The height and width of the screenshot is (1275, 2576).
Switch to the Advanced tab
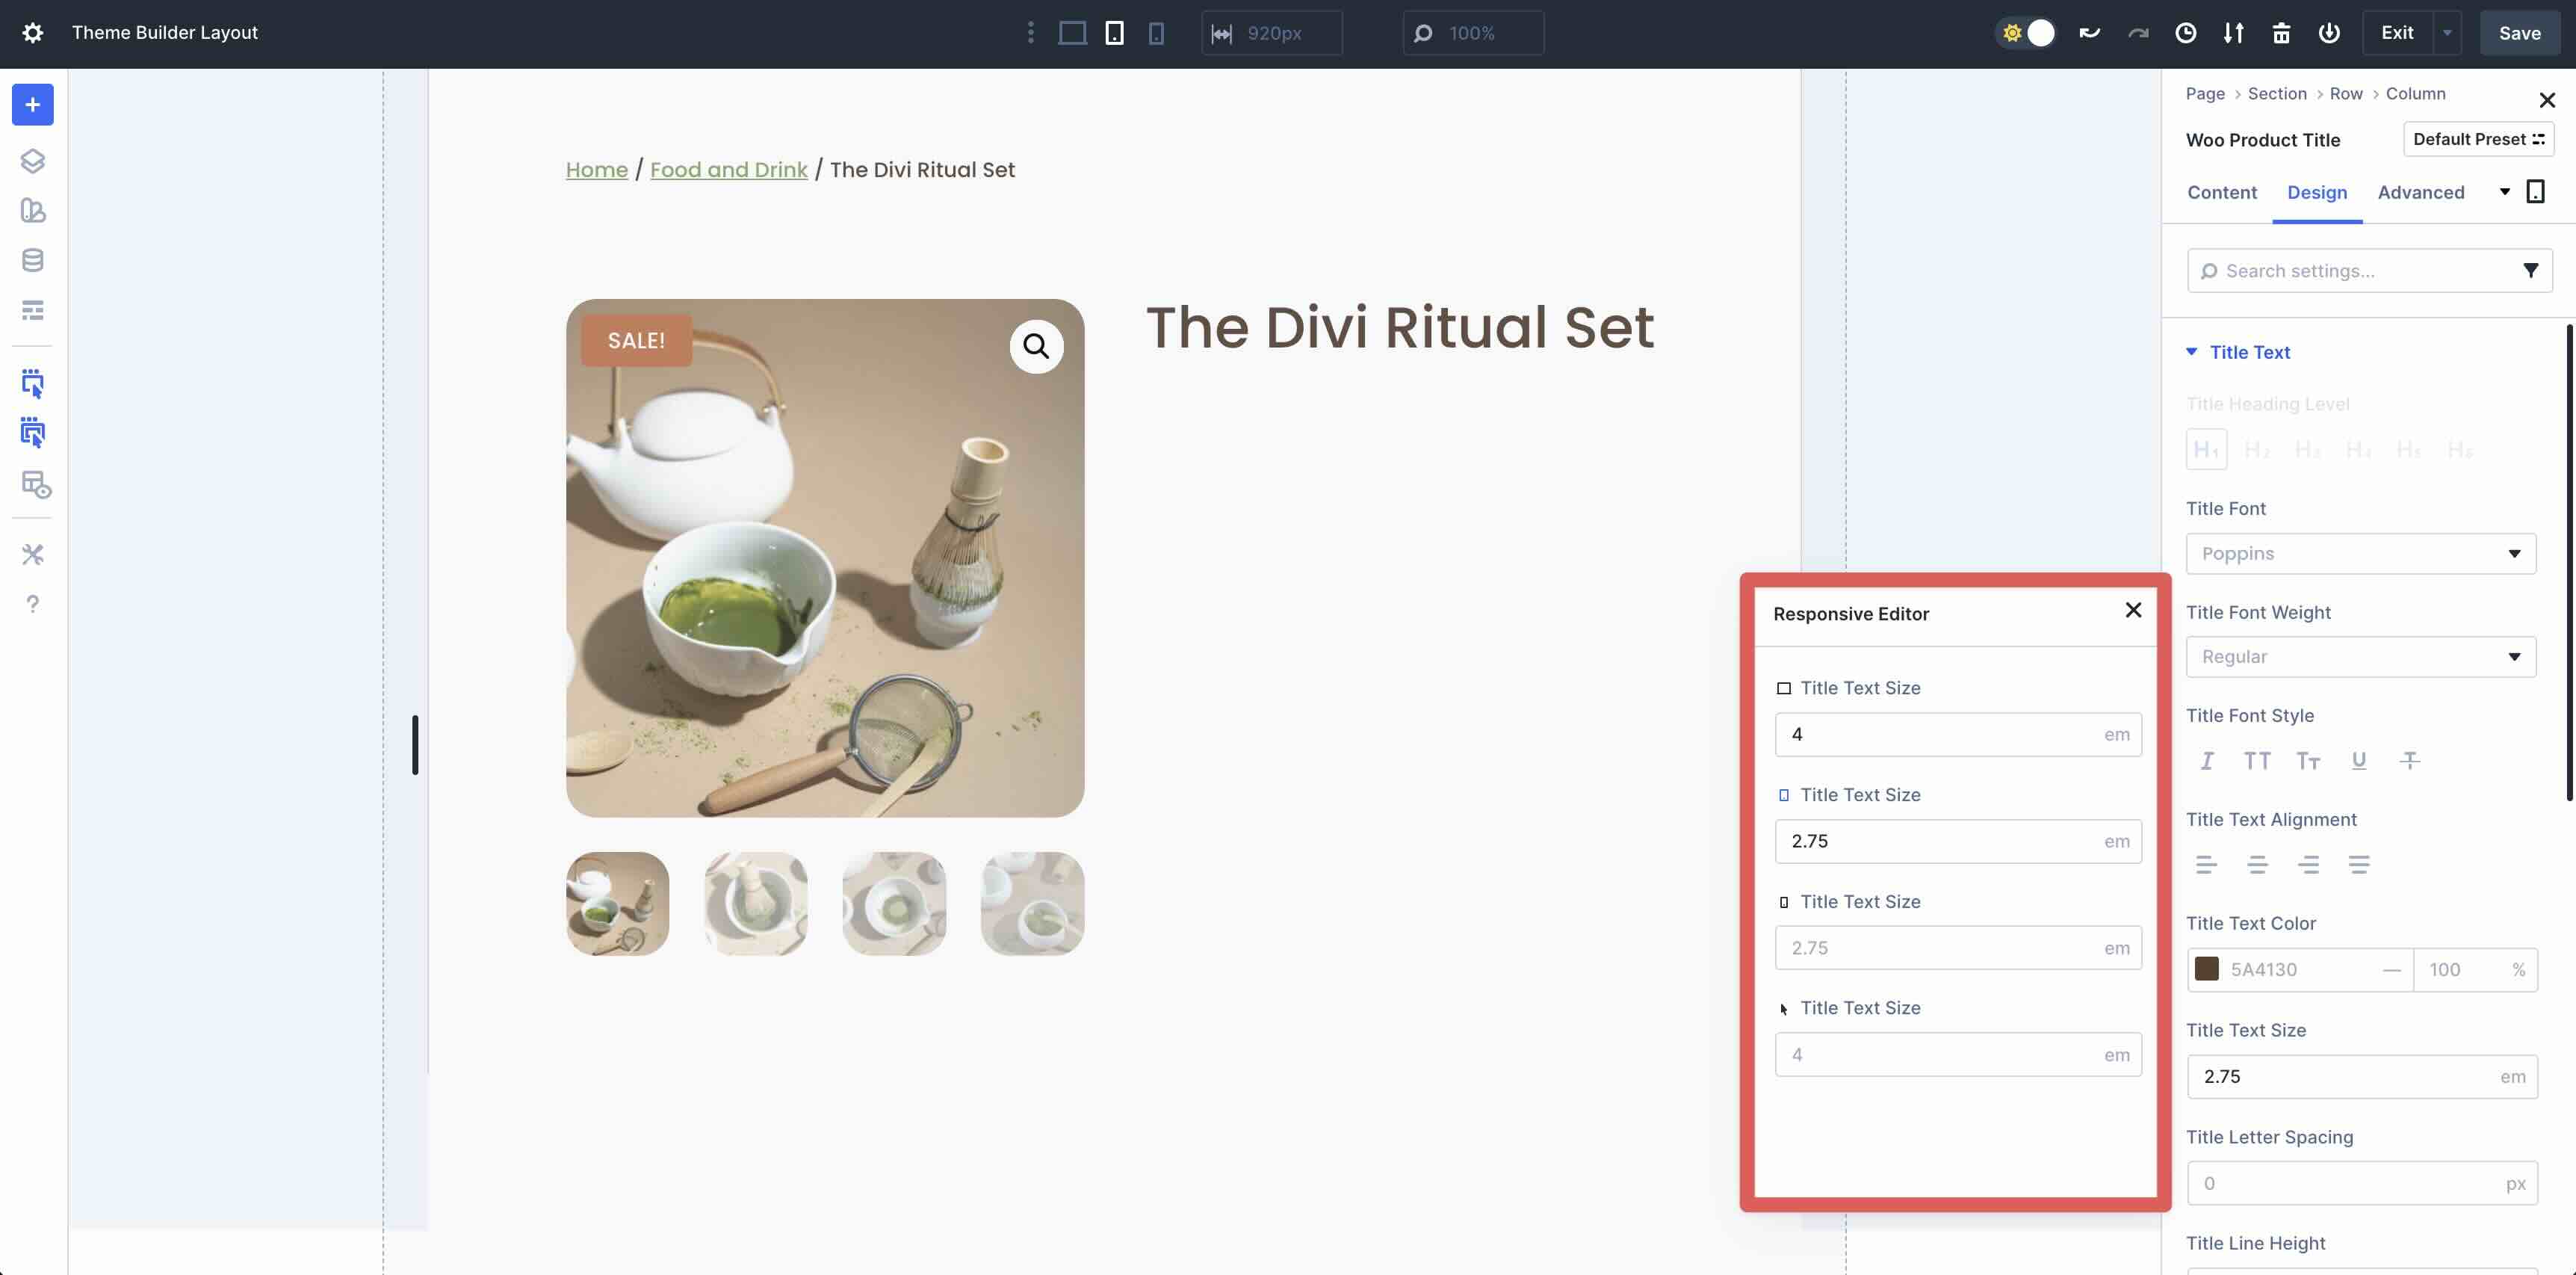[x=2420, y=192]
